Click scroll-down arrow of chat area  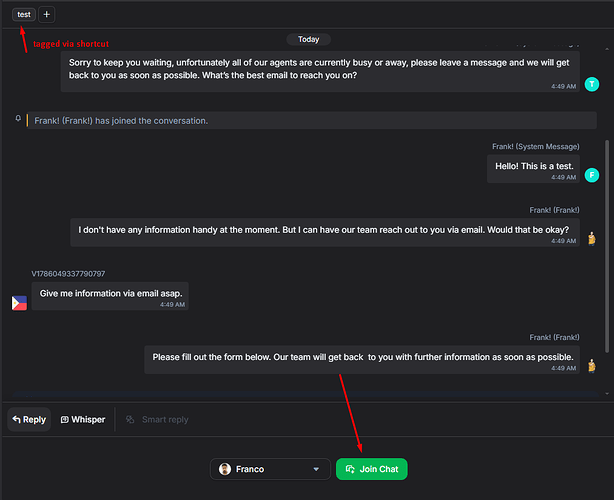pyautogui.click(x=607, y=394)
